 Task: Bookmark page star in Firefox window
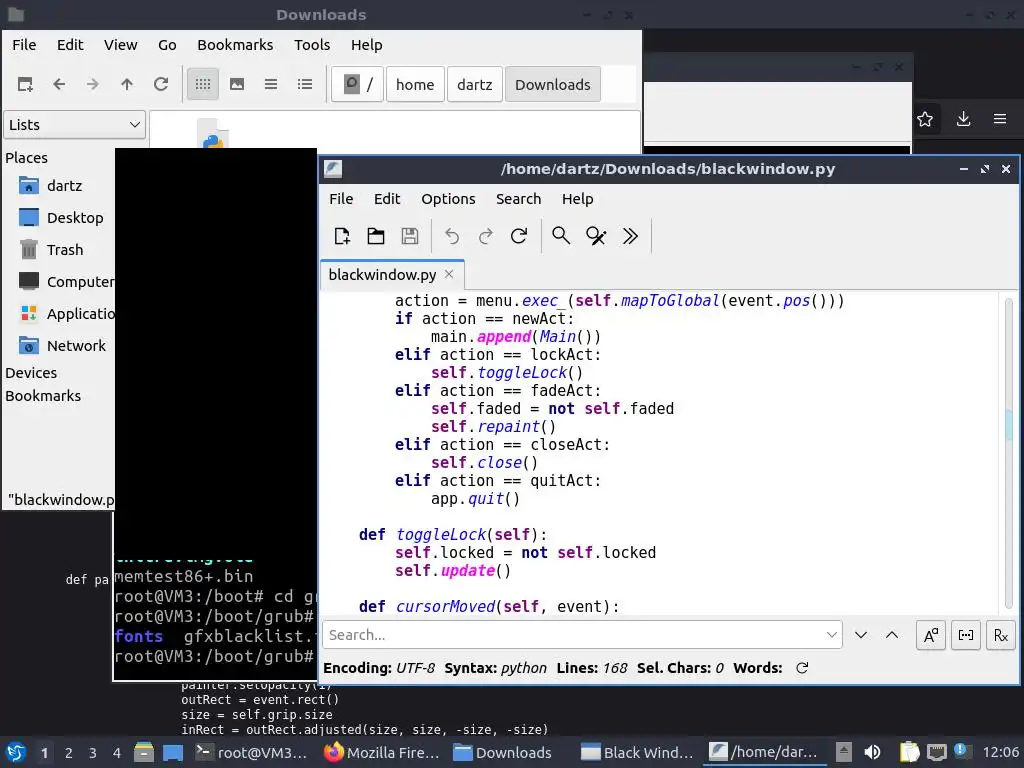(x=925, y=120)
